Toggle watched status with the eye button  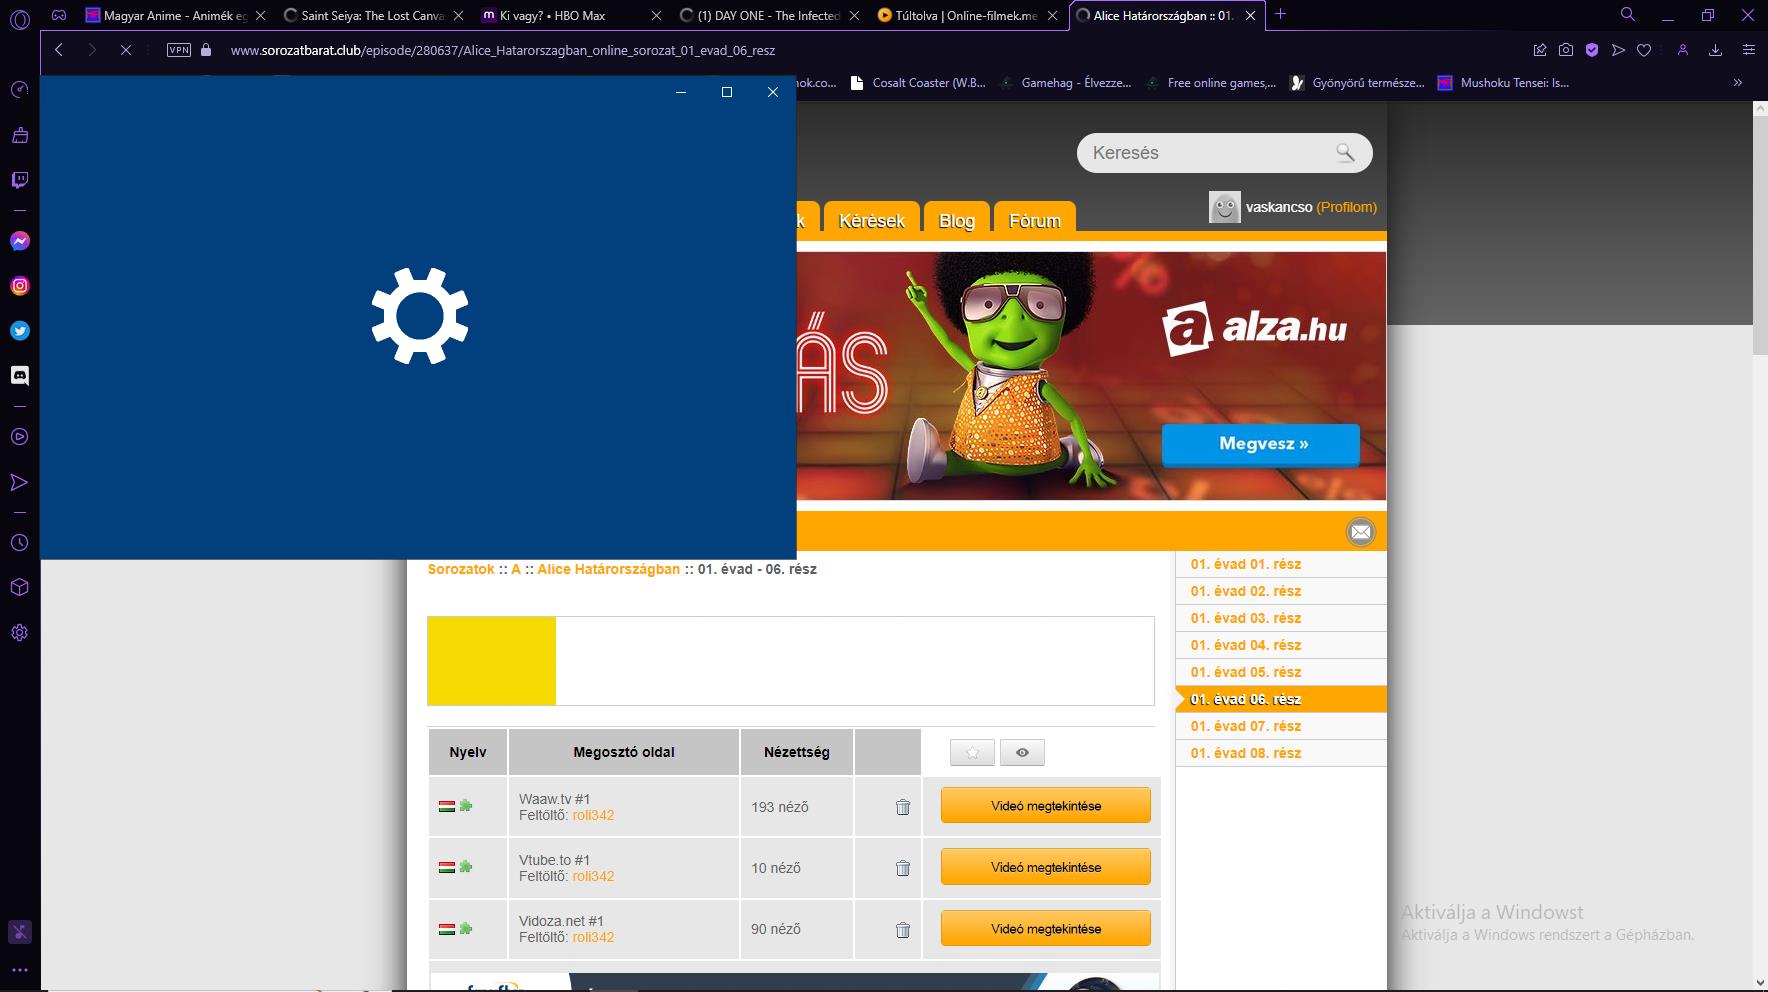[1022, 753]
